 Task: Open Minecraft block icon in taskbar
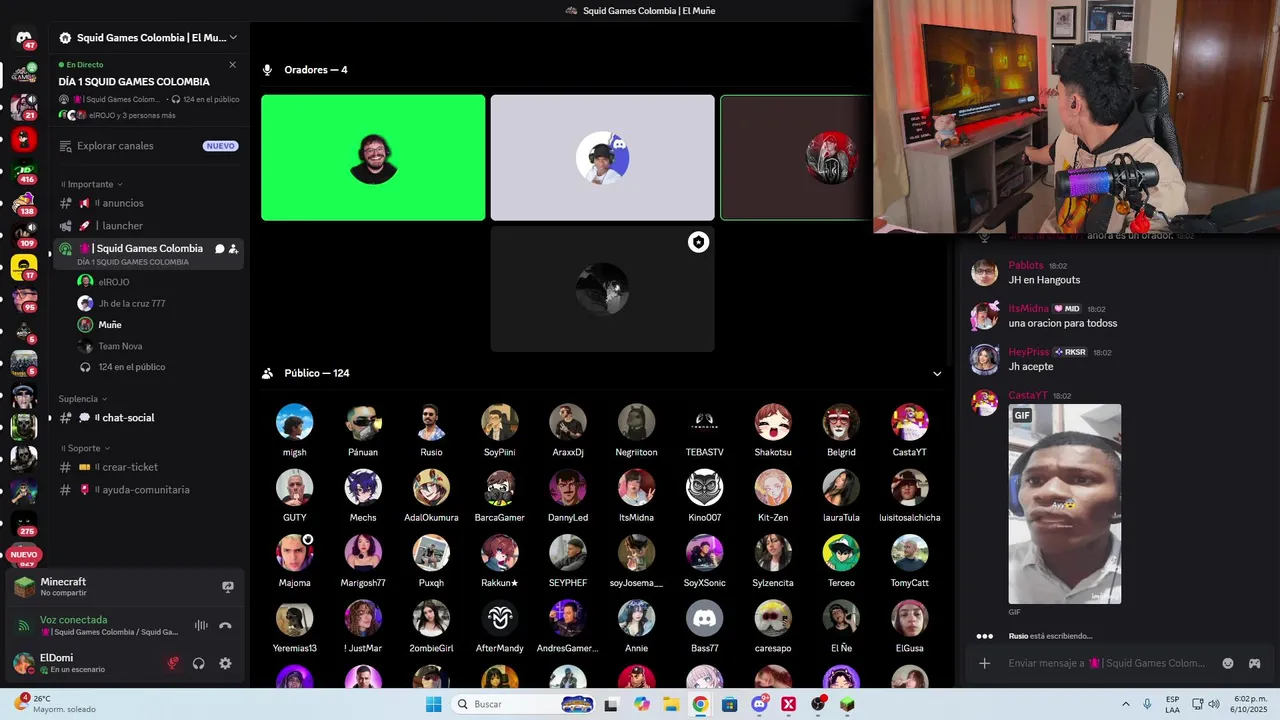pyautogui.click(x=847, y=704)
